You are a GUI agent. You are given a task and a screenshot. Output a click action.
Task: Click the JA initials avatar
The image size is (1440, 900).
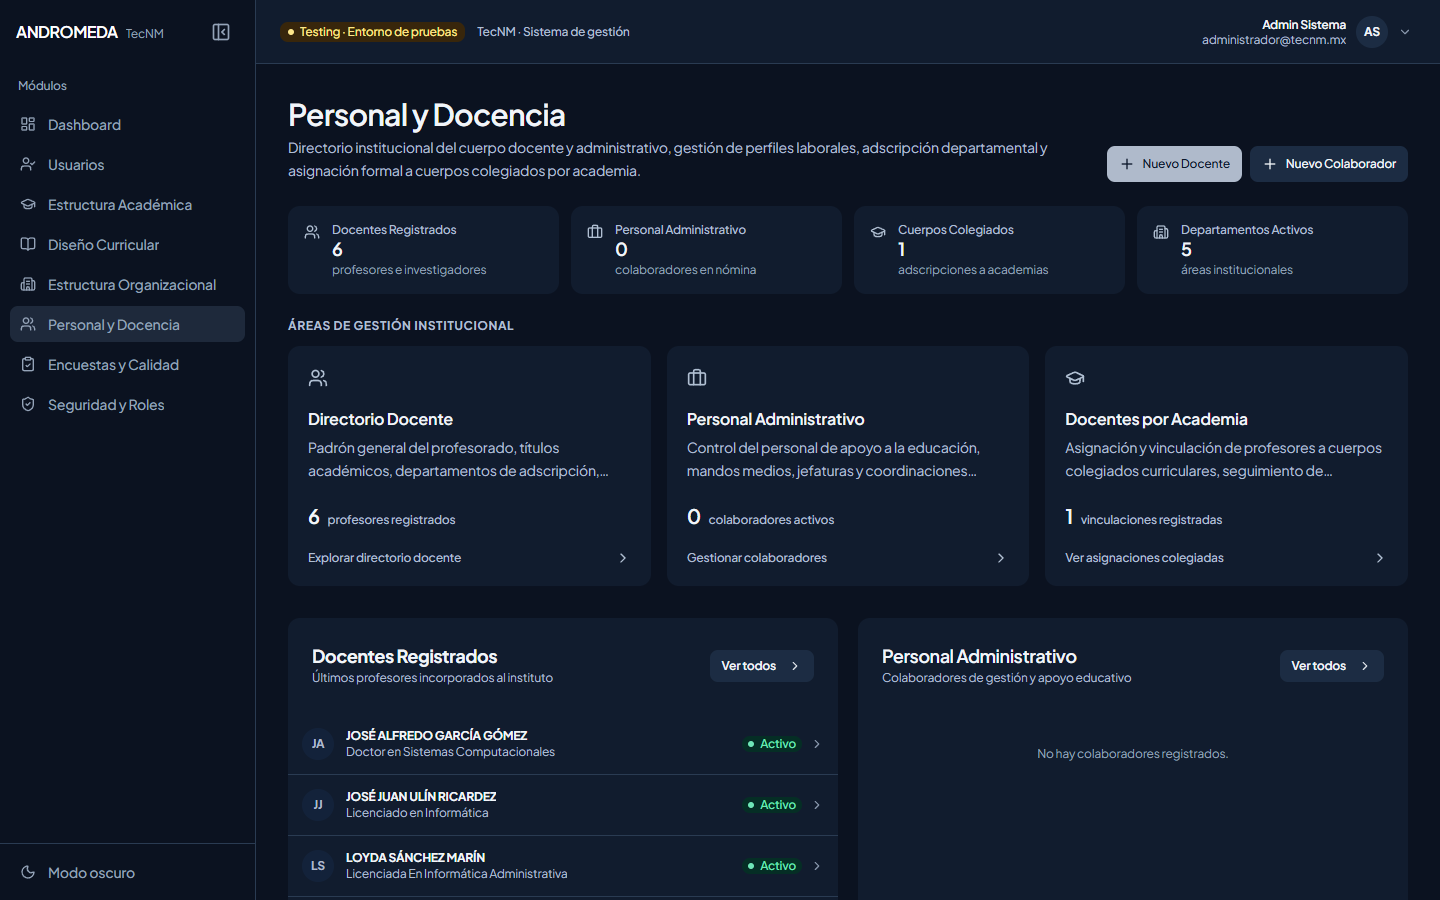318,744
